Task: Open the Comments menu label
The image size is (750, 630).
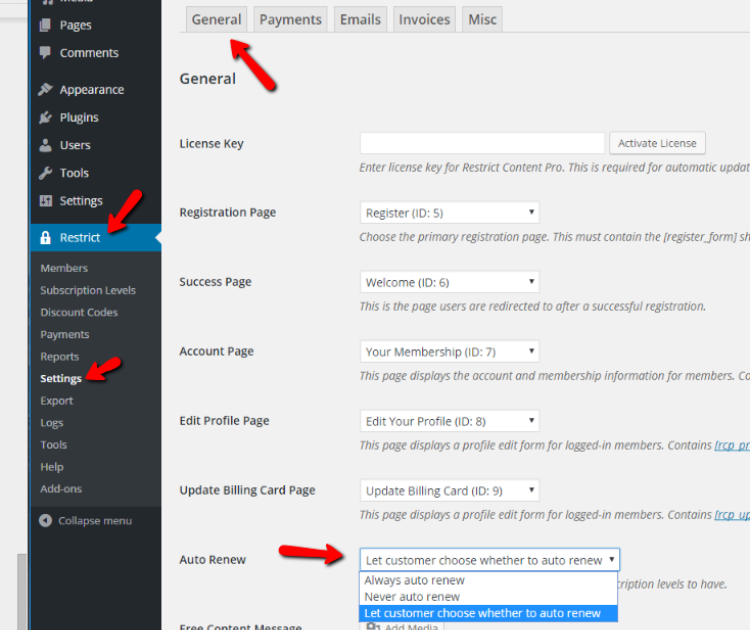Action: tap(89, 53)
